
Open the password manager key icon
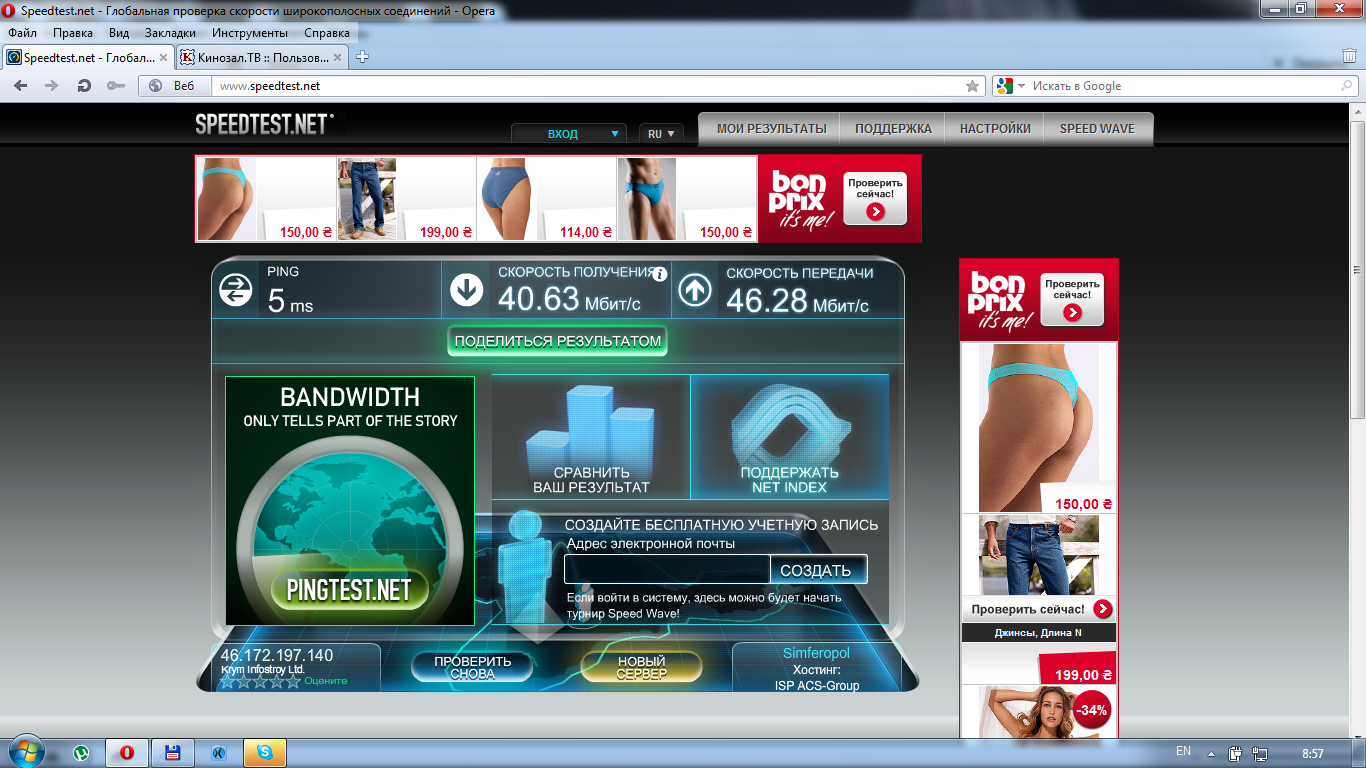(115, 86)
